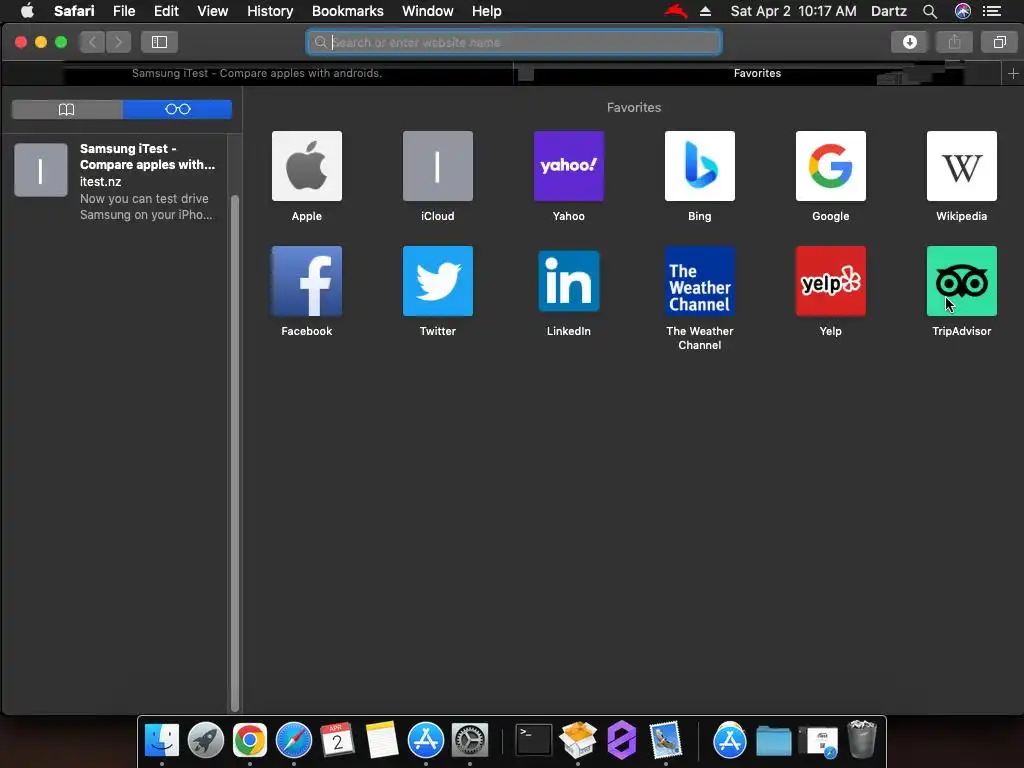The height and width of the screenshot is (768, 1024).
Task: Open the History menu
Action: pos(270,11)
